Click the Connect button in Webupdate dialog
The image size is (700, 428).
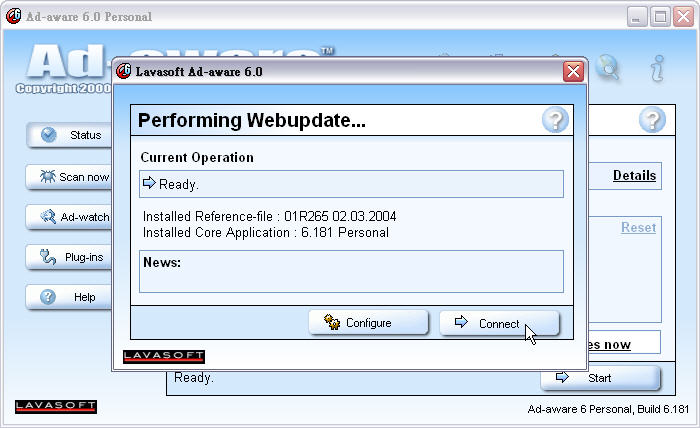pyautogui.click(x=499, y=323)
